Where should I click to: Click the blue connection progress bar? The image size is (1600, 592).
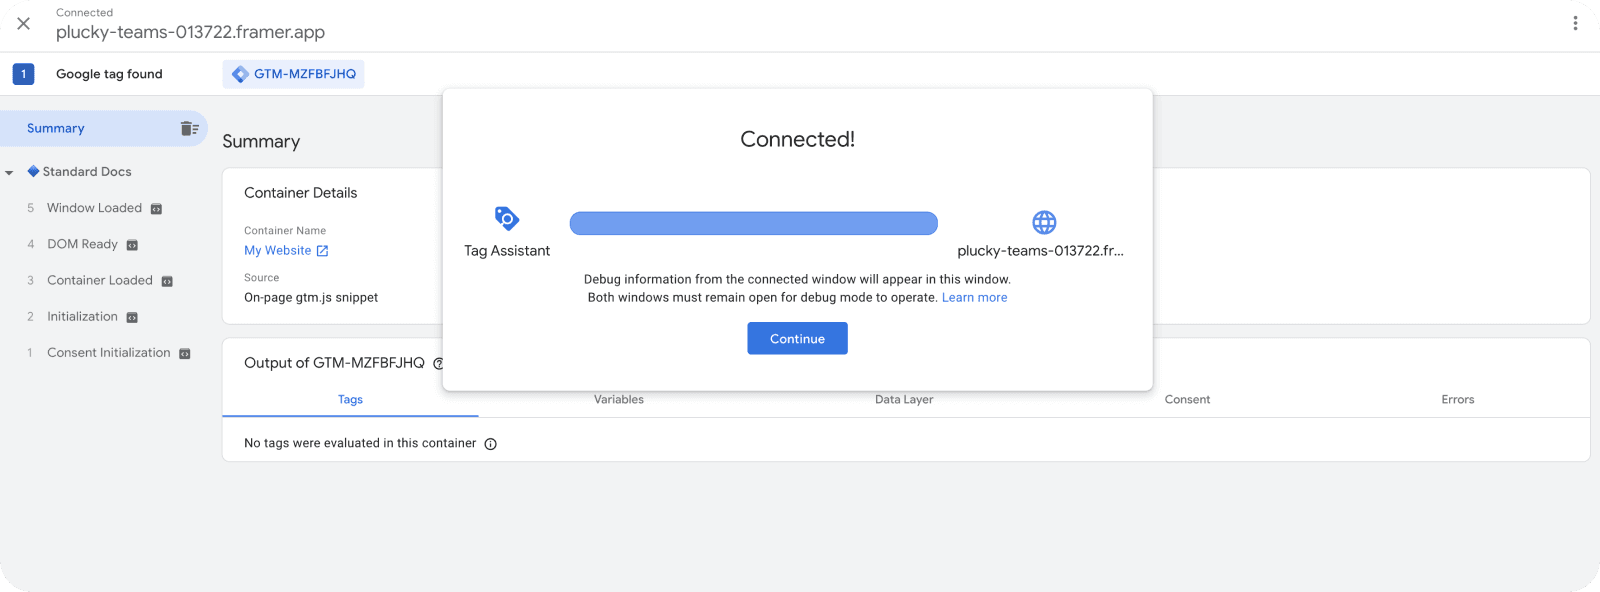[x=753, y=223]
